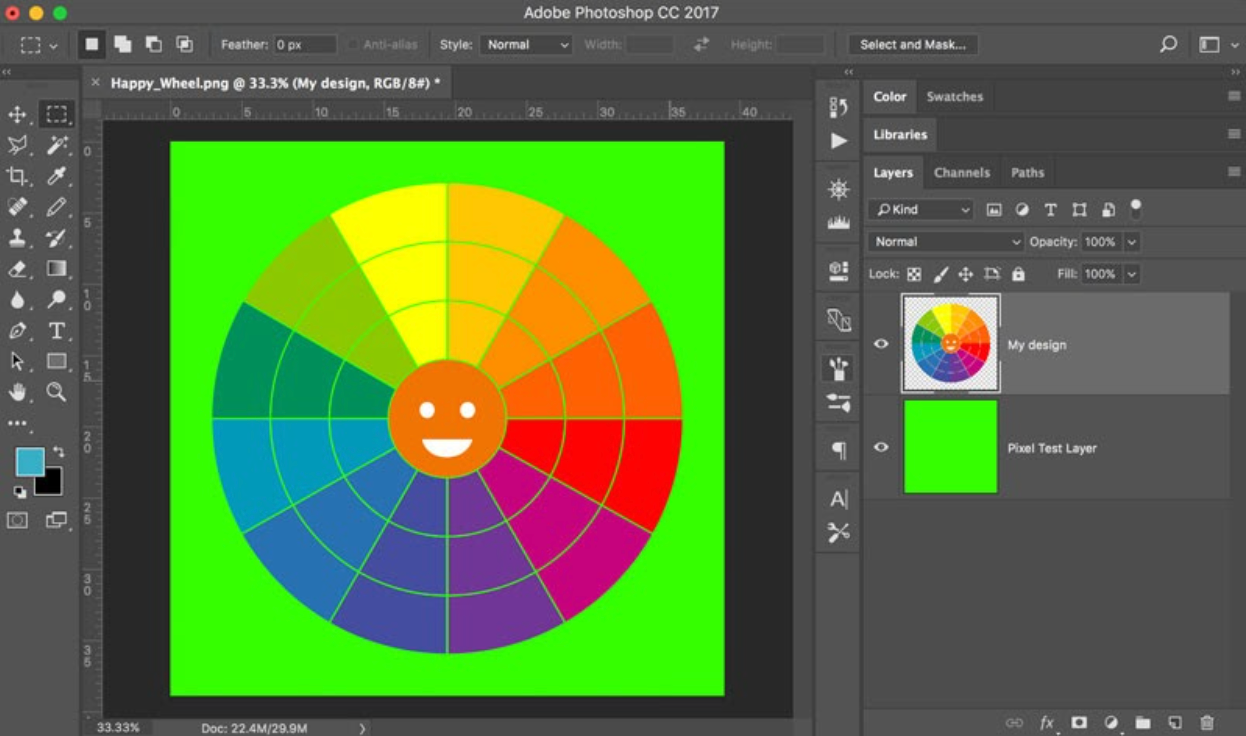
Task: Select the Pen tool
Action: coord(17,331)
